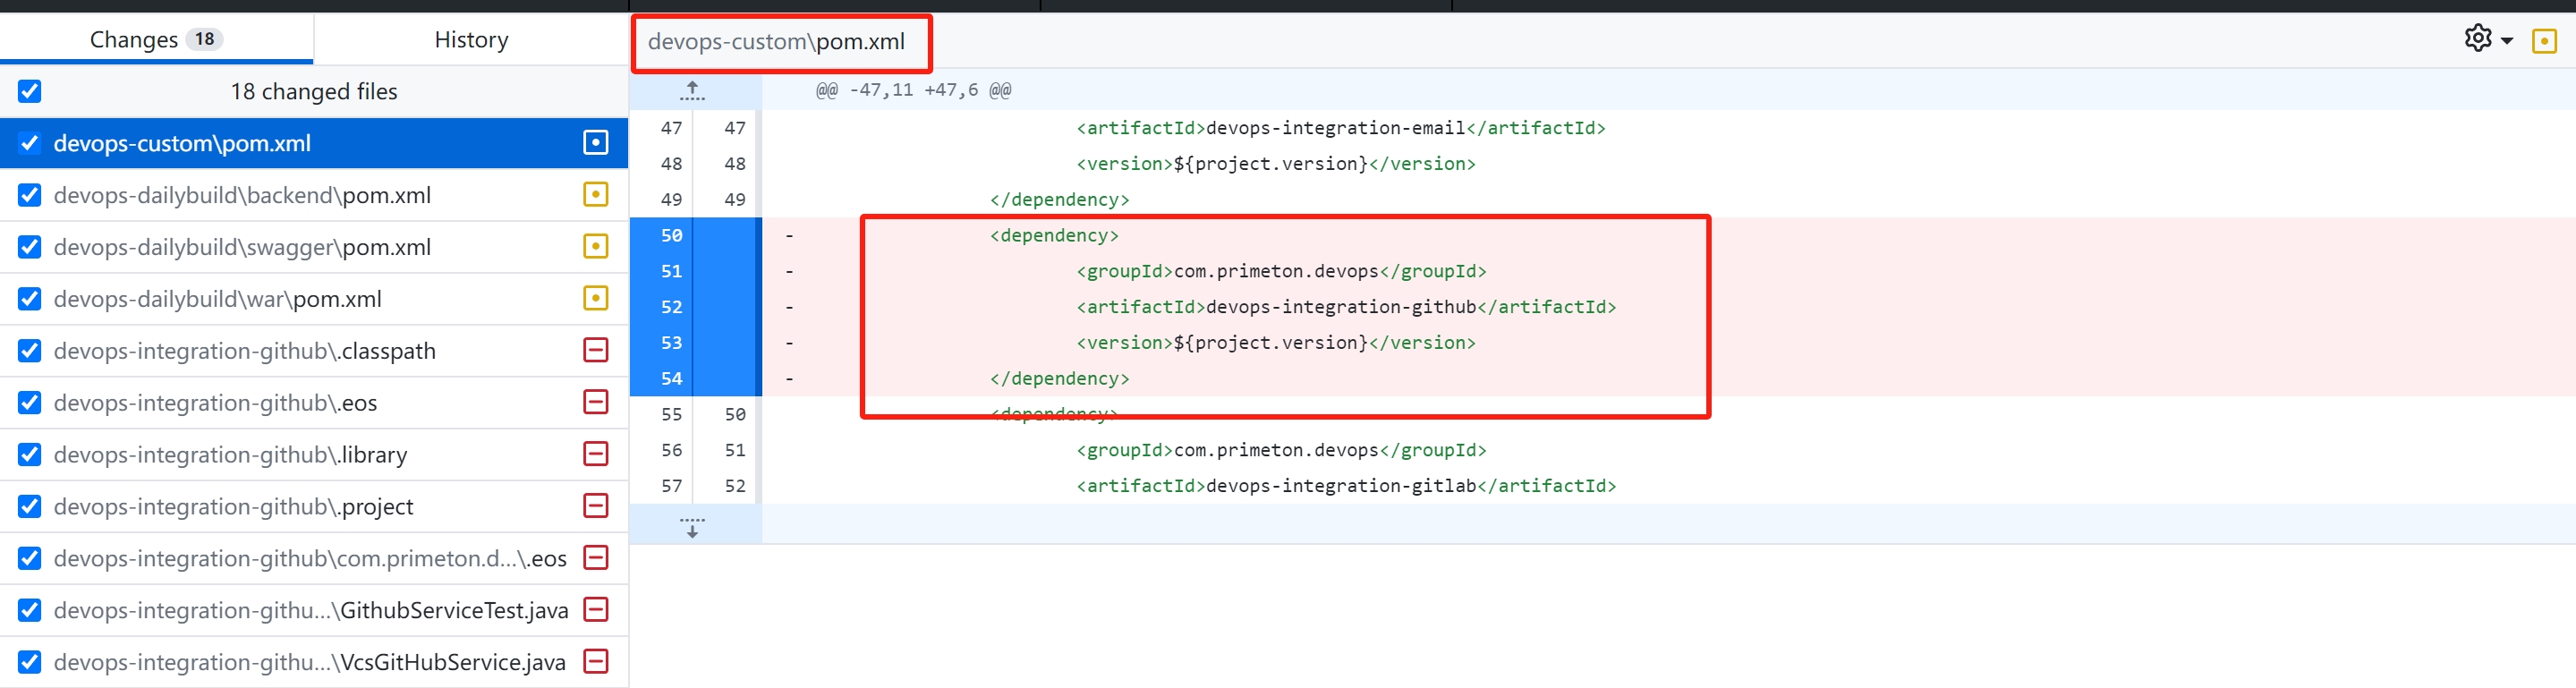
Task: Click deleted status icon for com.primeton.d...\.eos
Action: pyautogui.click(x=595, y=557)
